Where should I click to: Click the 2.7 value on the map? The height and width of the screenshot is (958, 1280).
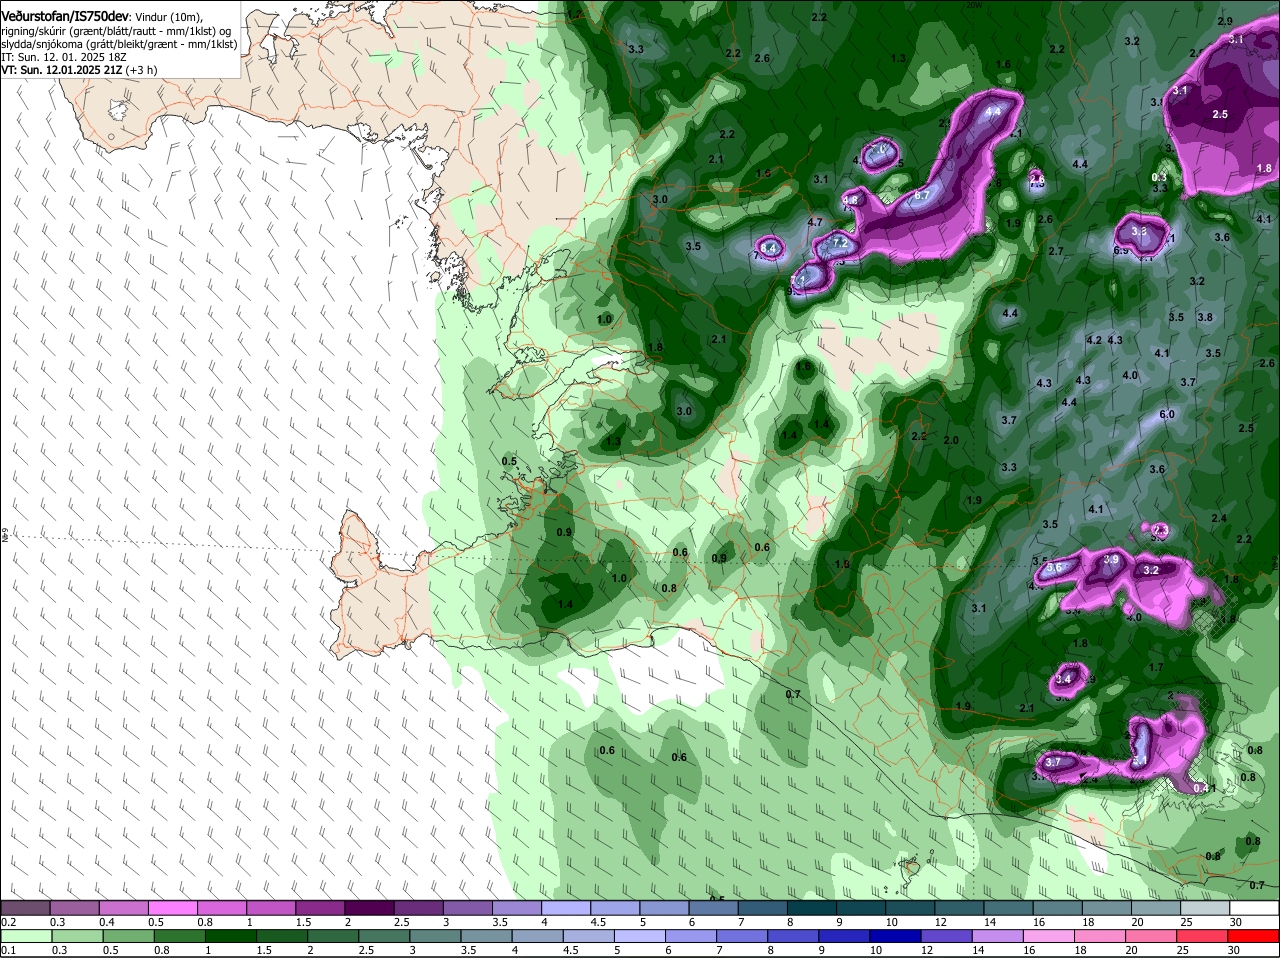[x=1056, y=251]
